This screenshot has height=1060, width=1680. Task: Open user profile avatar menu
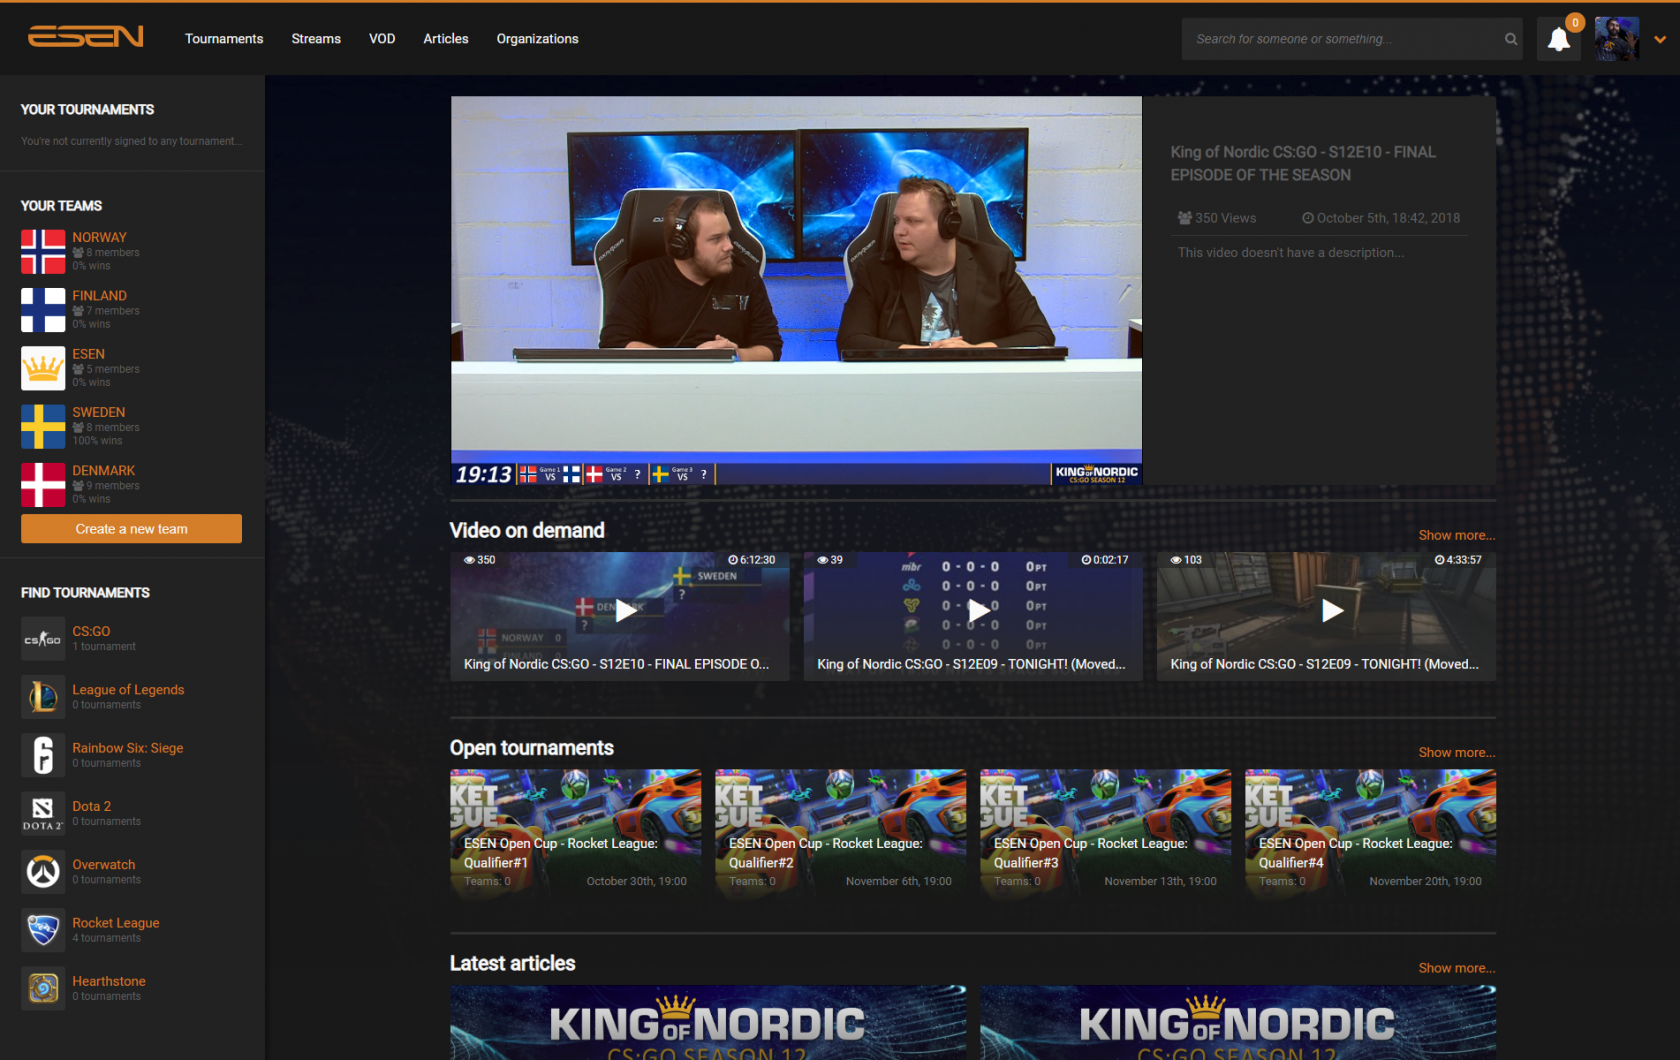(x=1616, y=39)
